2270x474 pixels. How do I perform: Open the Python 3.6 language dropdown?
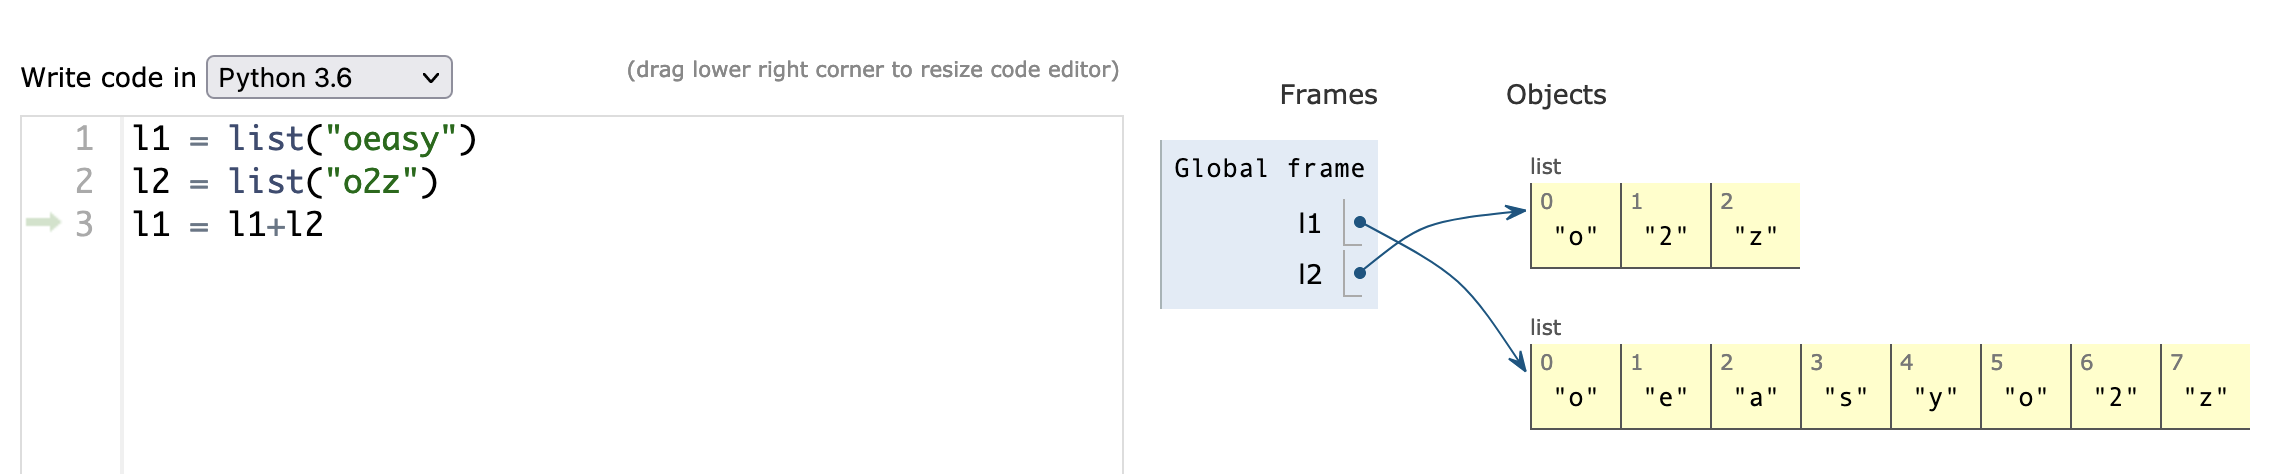coord(329,78)
